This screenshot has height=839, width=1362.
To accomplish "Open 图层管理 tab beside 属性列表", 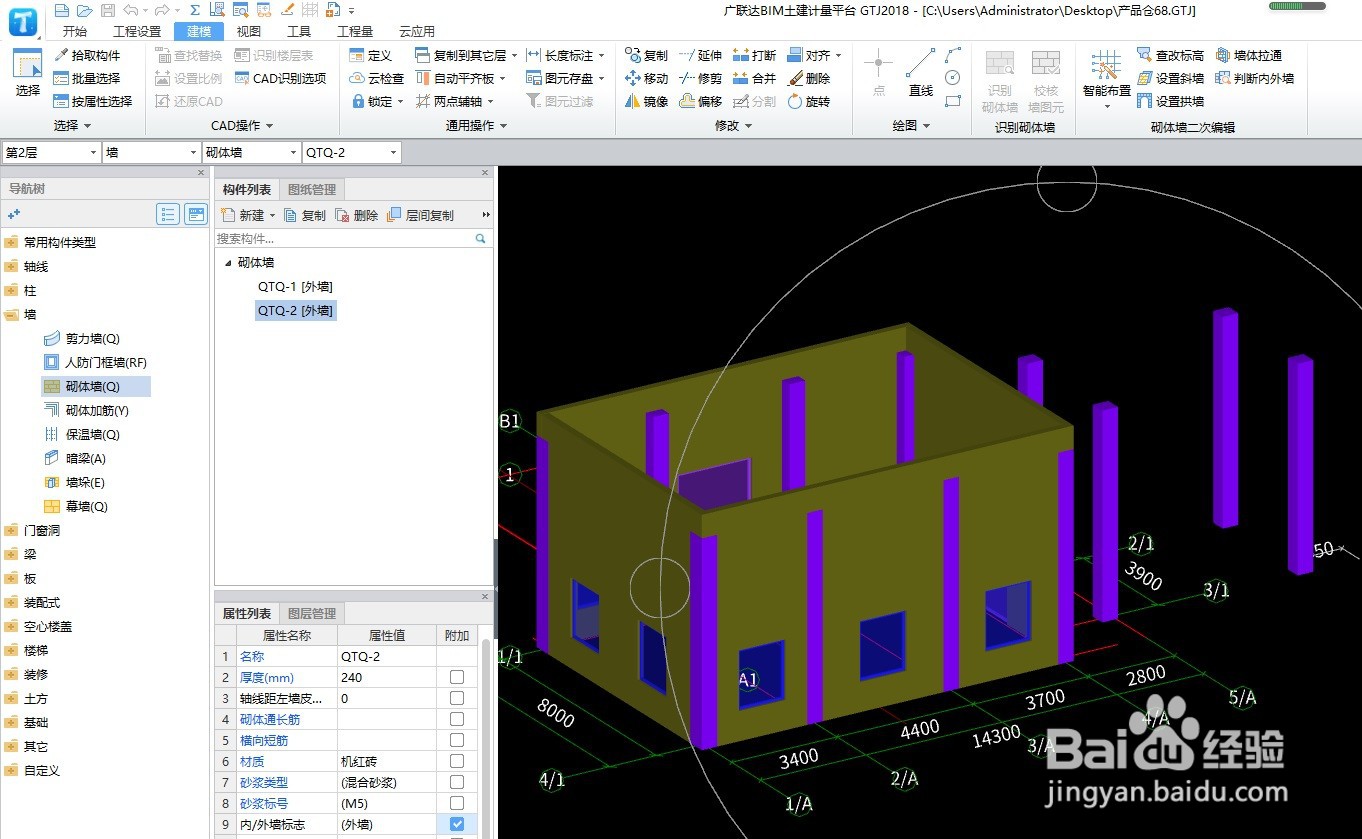I will coord(312,613).
